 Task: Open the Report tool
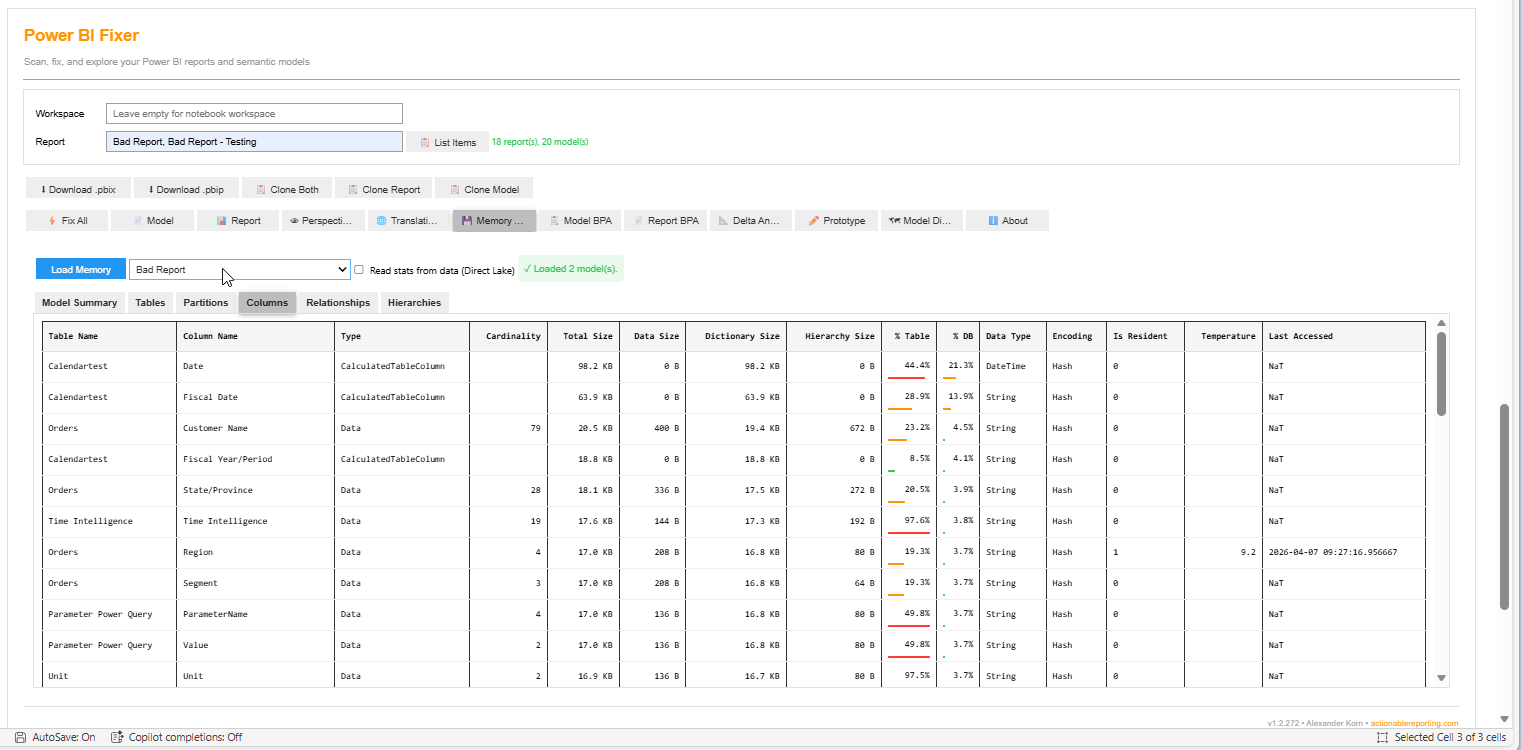(x=237, y=220)
